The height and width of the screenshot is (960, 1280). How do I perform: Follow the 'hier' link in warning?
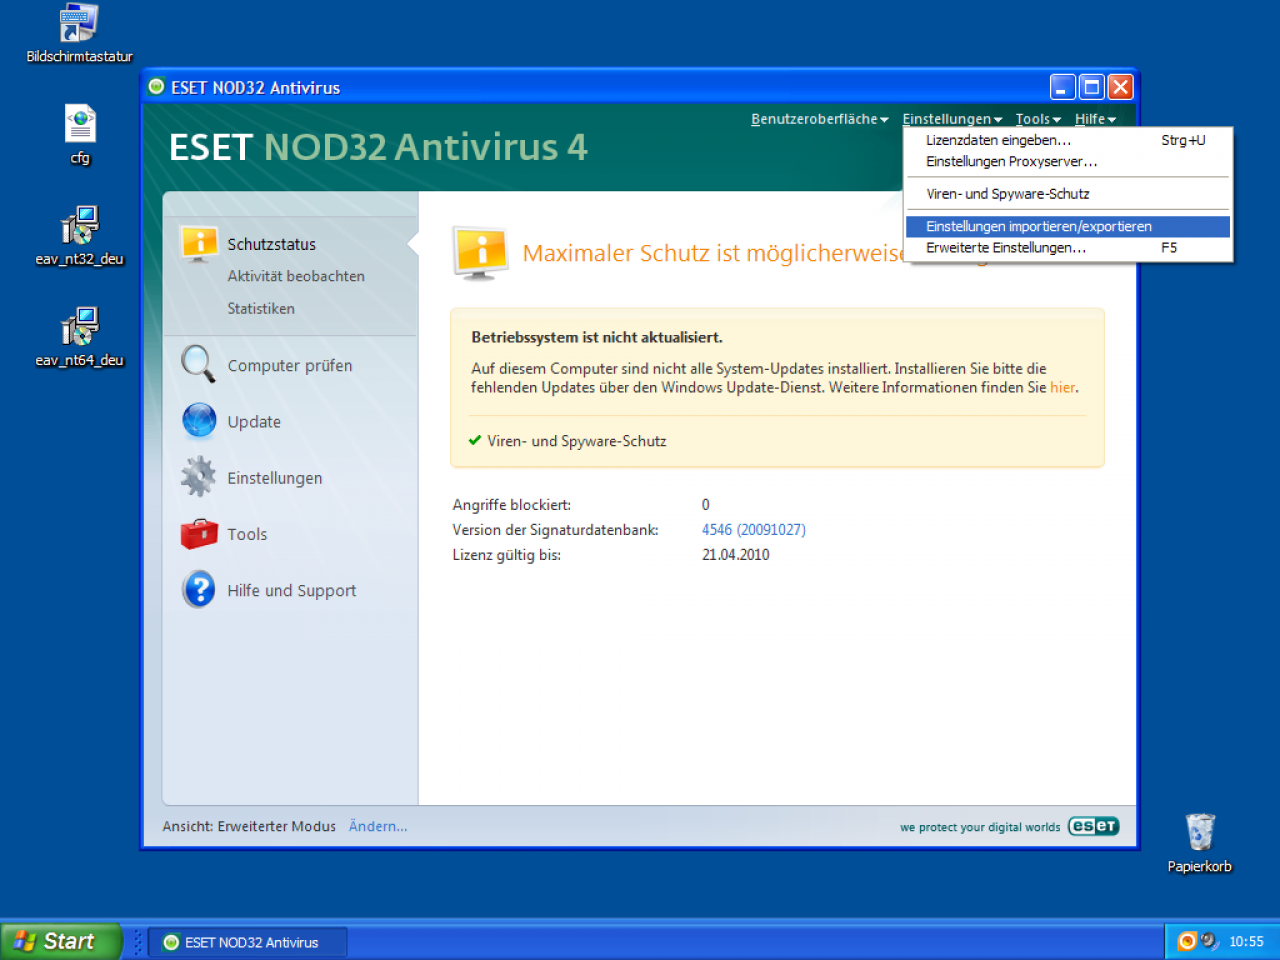(1062, 388)
